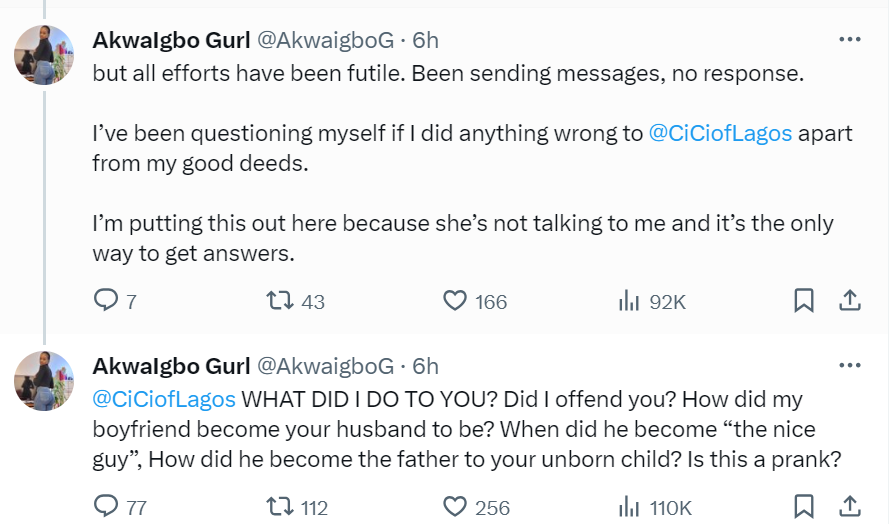View analytics of the 110K views tweet

coord(629,507)
